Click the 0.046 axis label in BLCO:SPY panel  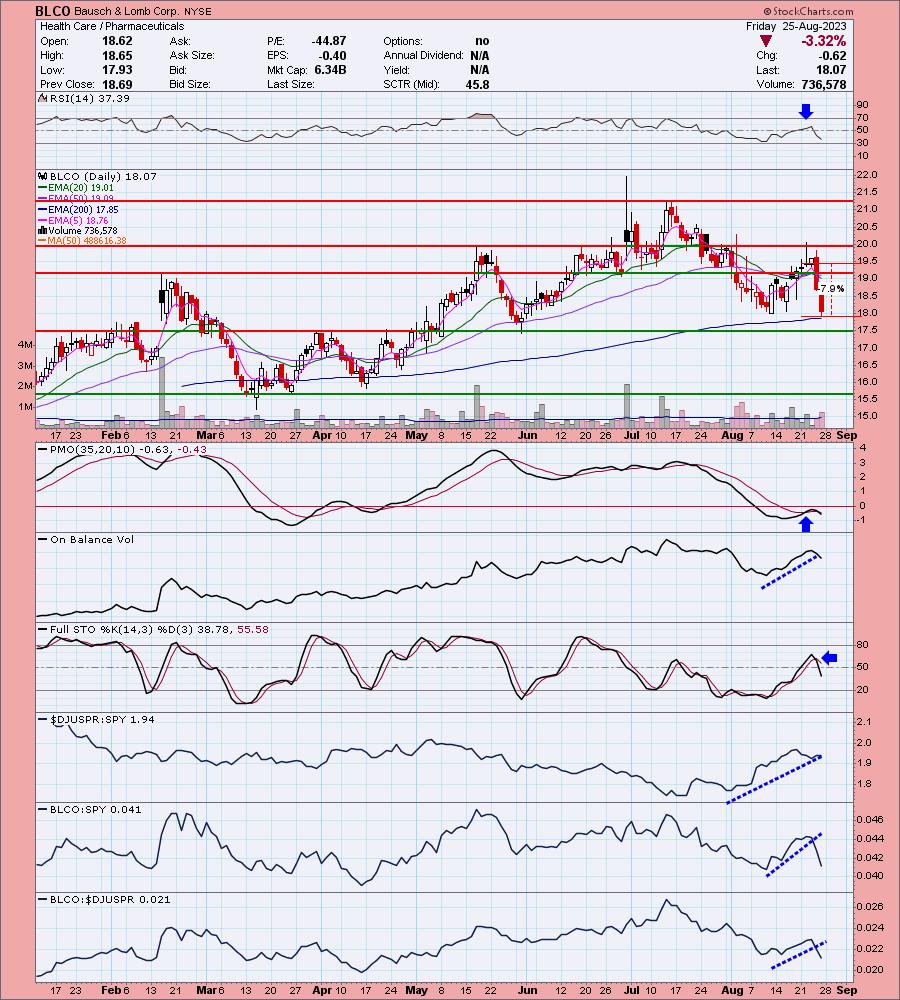tap(870, 820)
